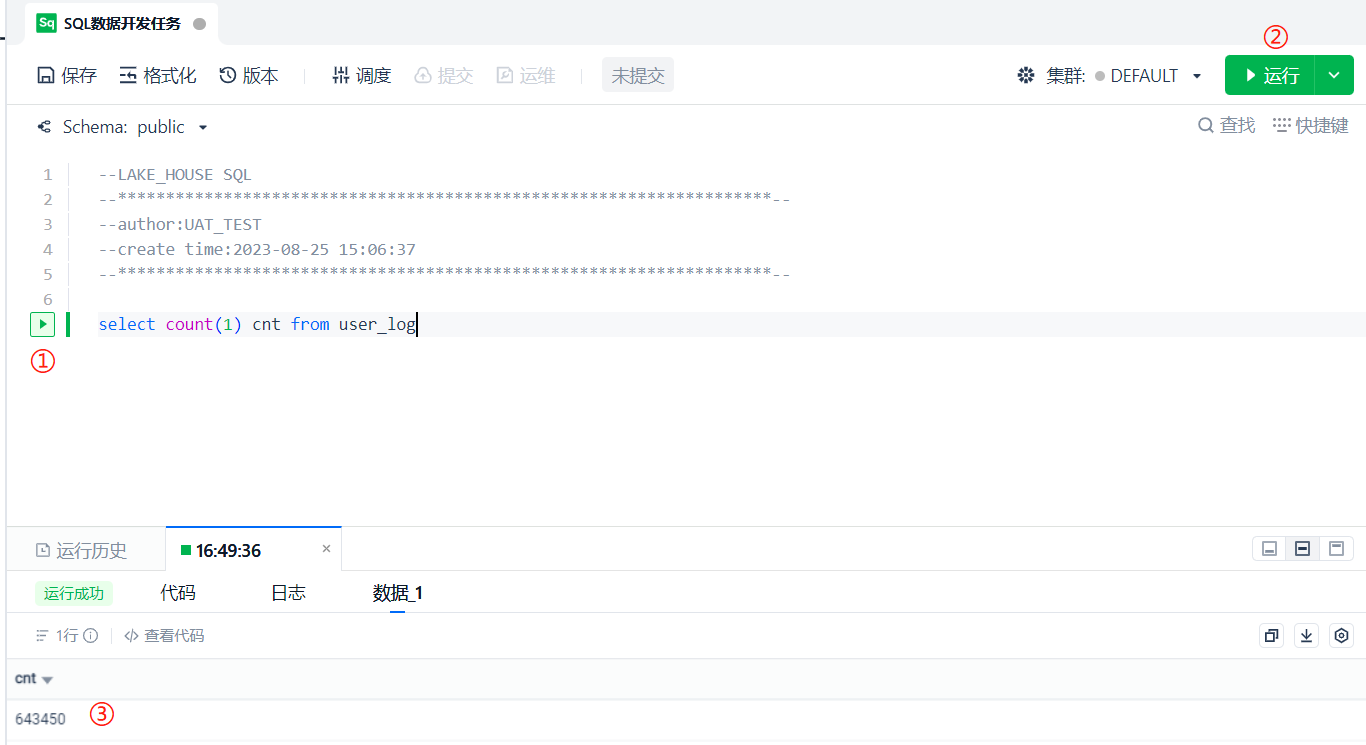The image size is (1366, 745).
Task: Click the green 运行 button
Action: (x=1270, y=76)
